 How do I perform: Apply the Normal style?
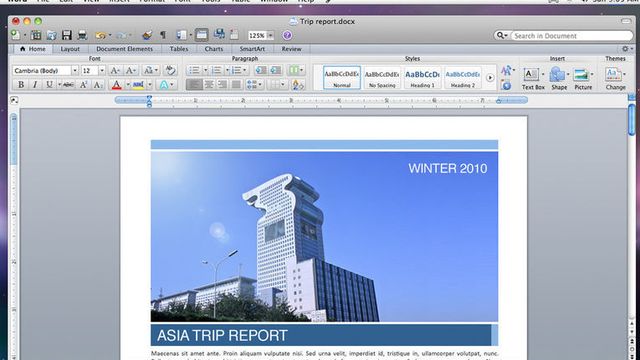[x=342, y=78]
